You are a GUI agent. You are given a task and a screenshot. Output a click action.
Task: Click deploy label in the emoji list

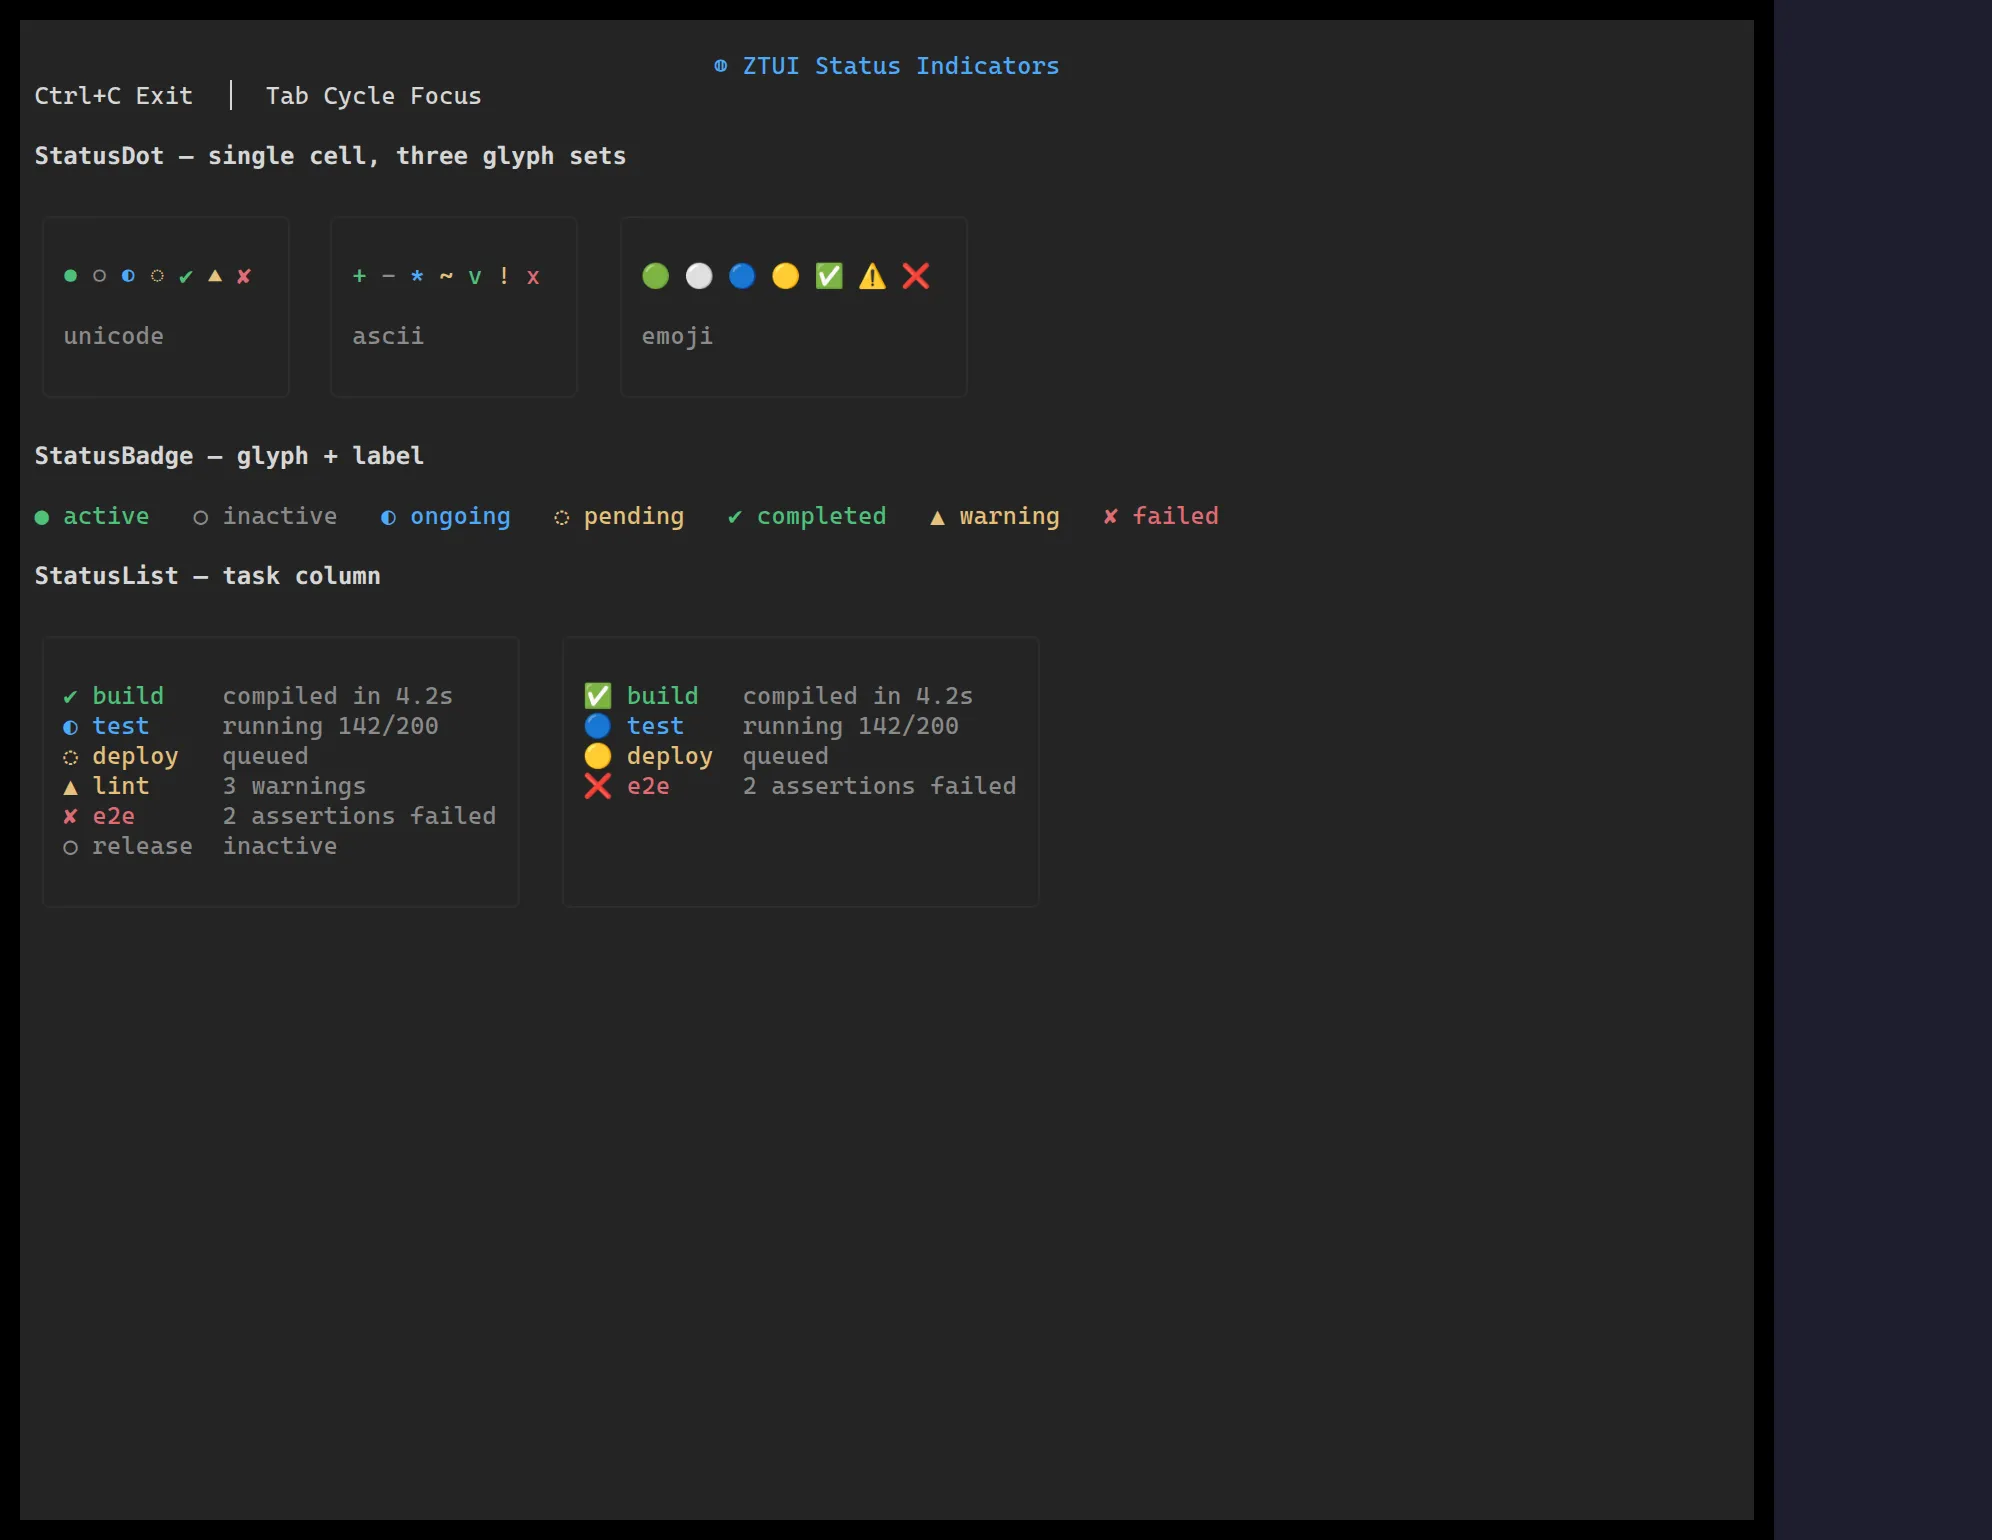point(670,757)
